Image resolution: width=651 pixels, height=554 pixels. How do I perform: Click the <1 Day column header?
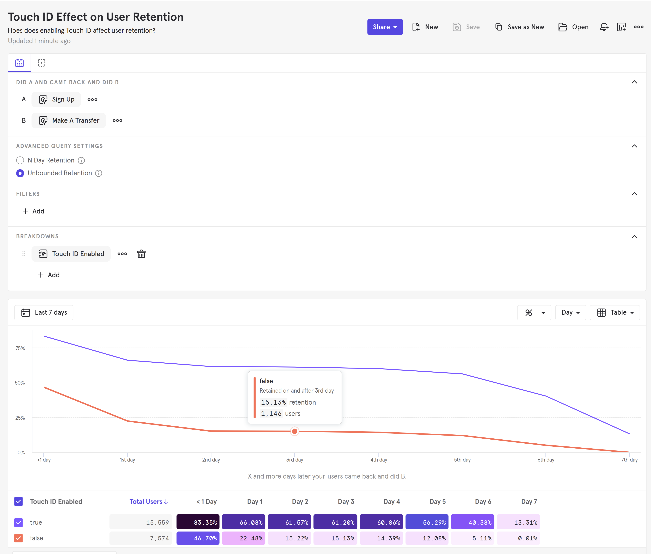point(206,502)
